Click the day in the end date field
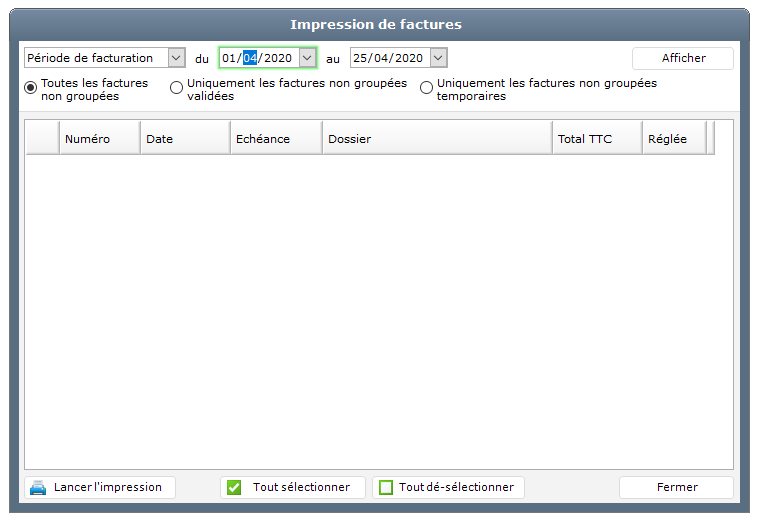 (360, 58)
